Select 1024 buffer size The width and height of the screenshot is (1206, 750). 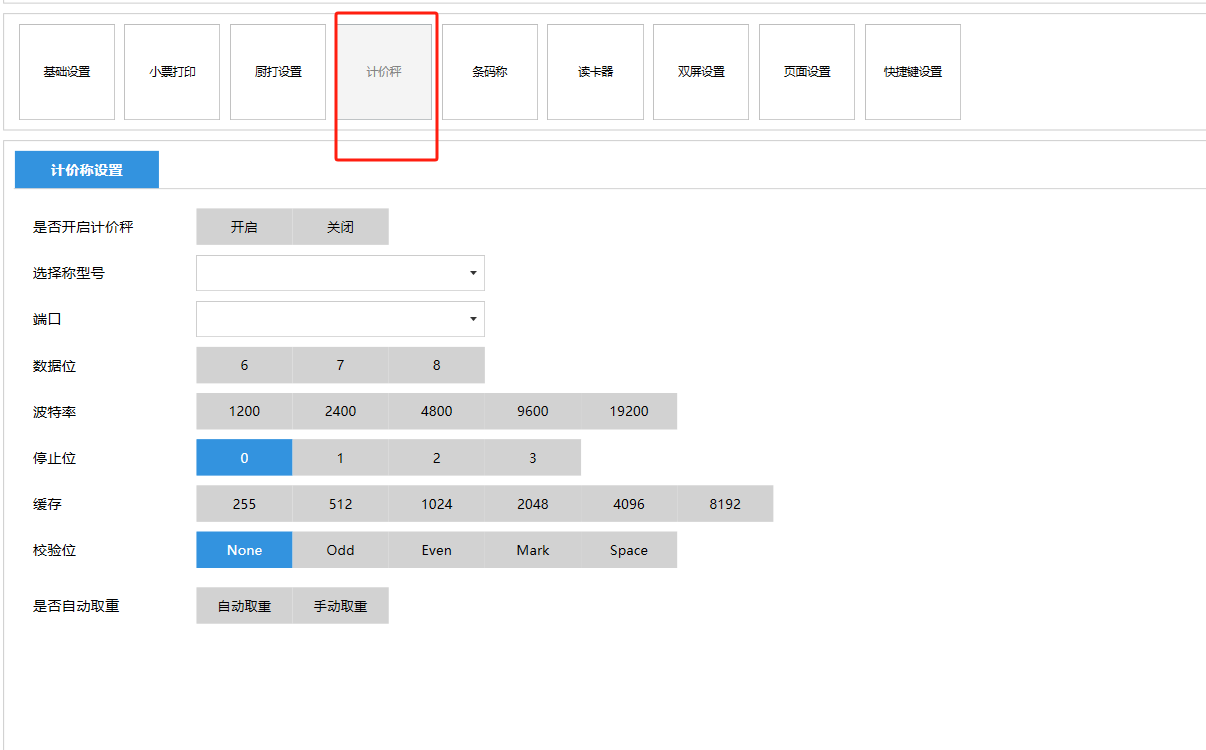point(436,504)
